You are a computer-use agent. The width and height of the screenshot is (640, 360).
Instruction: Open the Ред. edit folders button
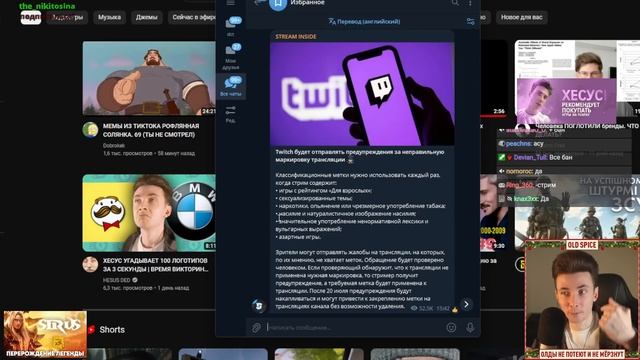(231, 114)
